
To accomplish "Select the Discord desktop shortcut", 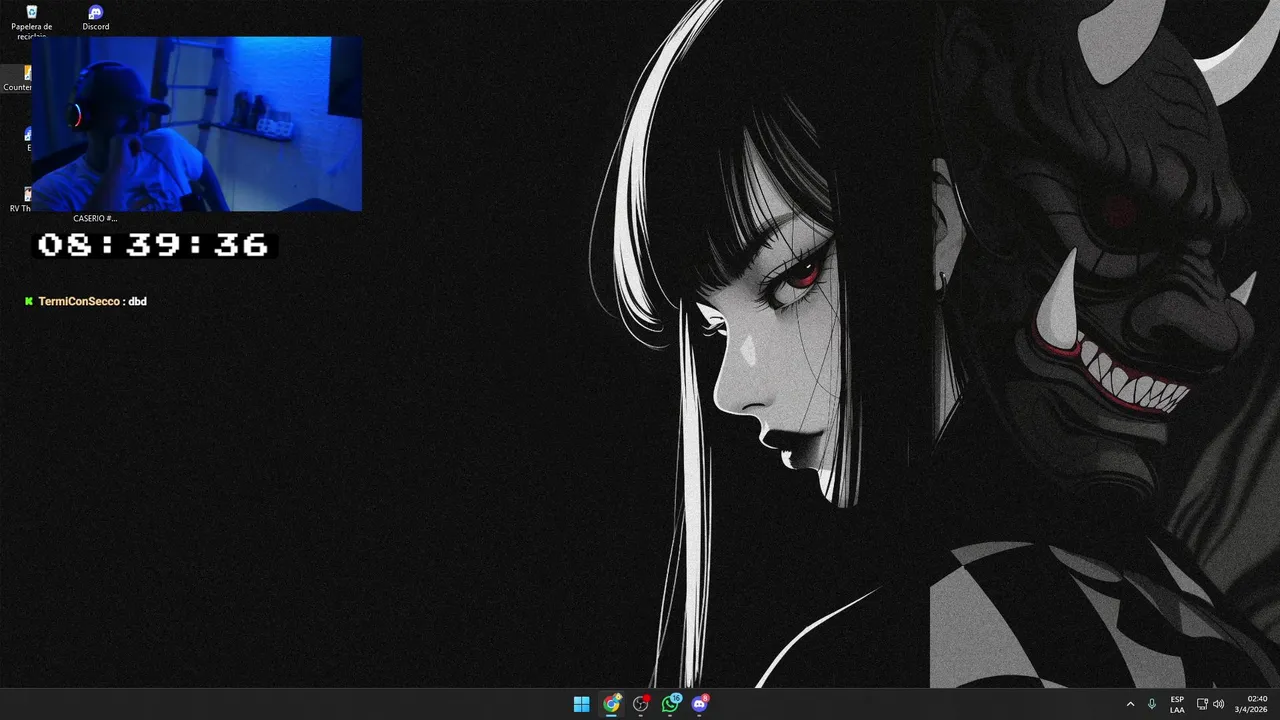I will tap(96, 18).
